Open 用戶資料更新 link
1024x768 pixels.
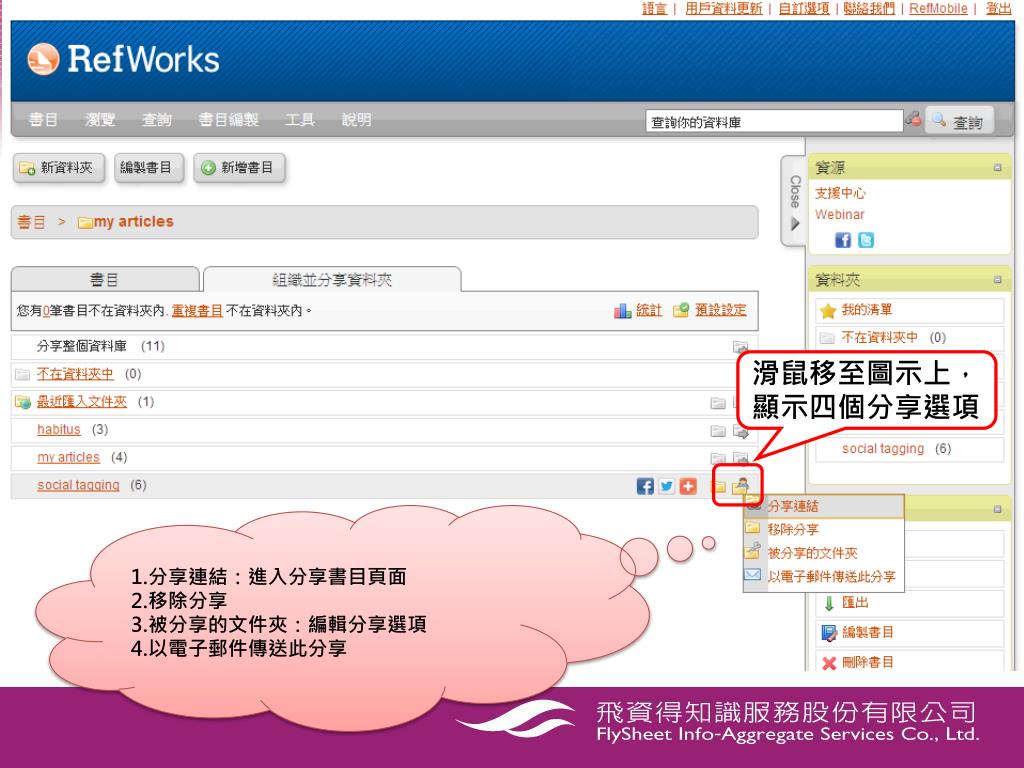click(x=724, y=8)
